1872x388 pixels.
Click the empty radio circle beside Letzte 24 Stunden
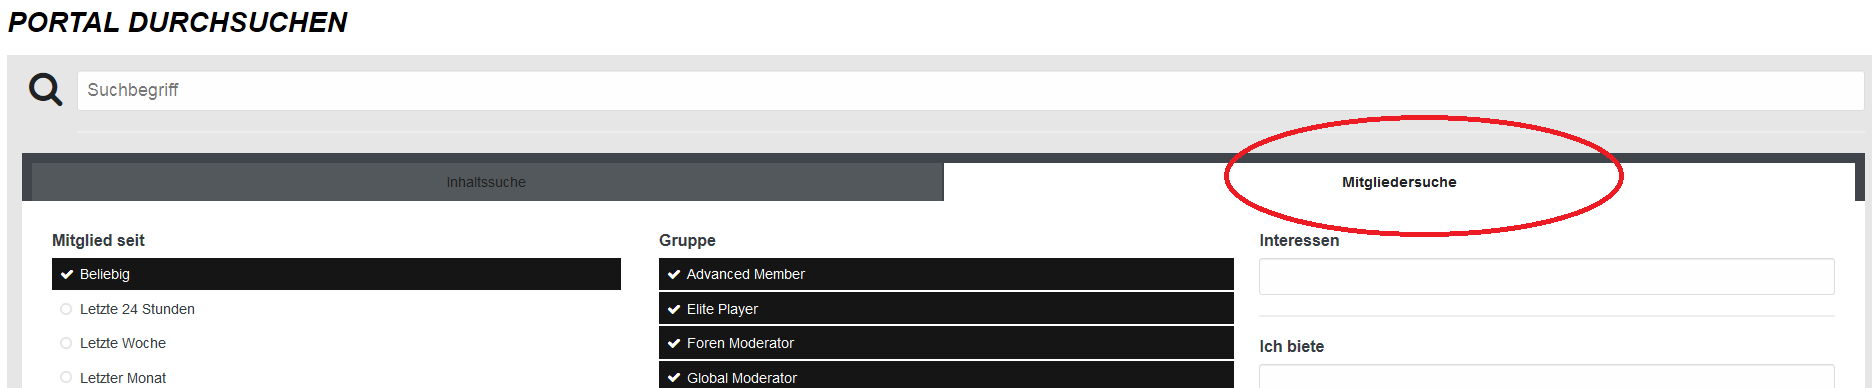click(x=66, y=309)
